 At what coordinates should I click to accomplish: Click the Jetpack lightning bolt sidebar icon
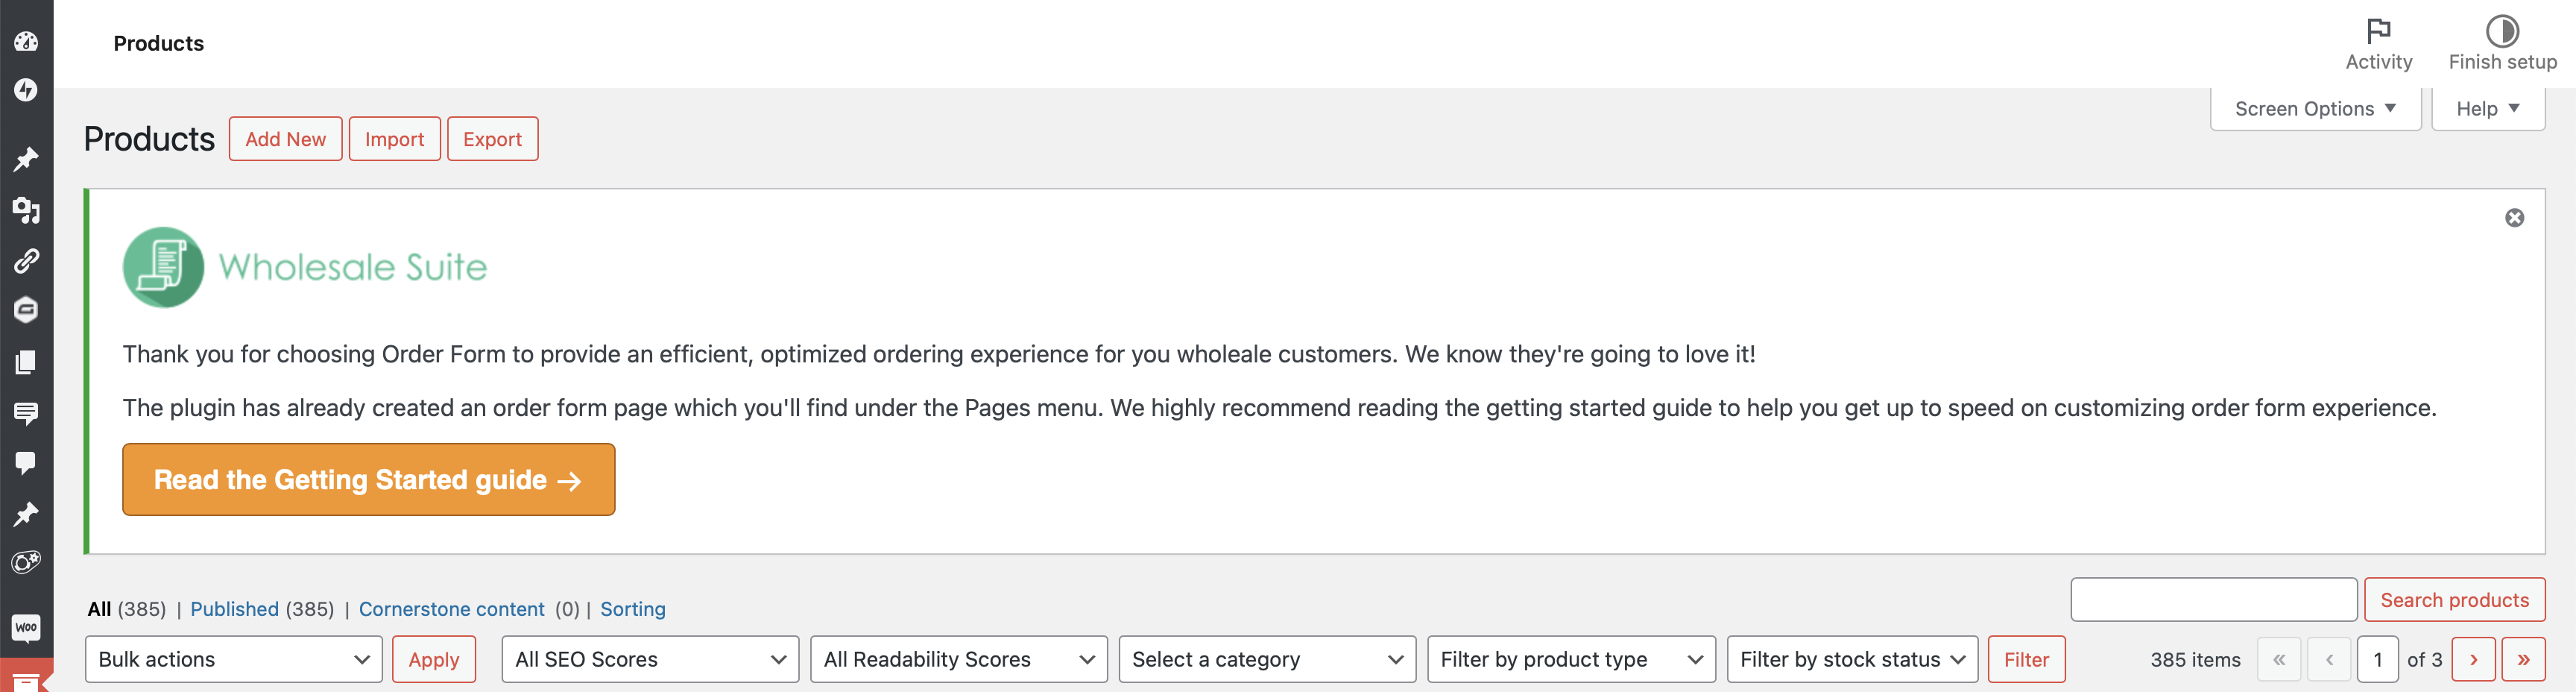26,90
